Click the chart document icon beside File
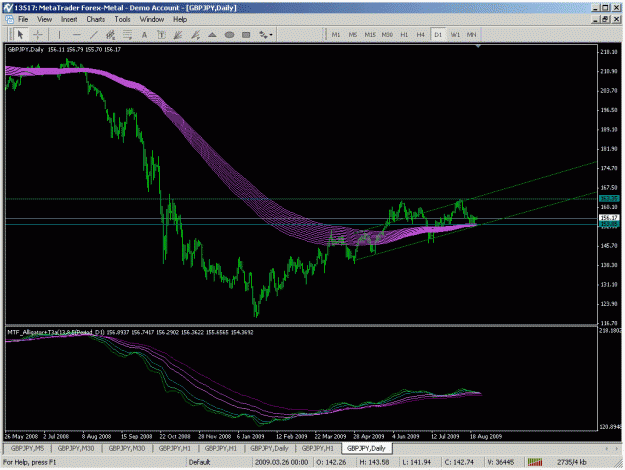The image size is (625, 470). click(x=9, y=20)
